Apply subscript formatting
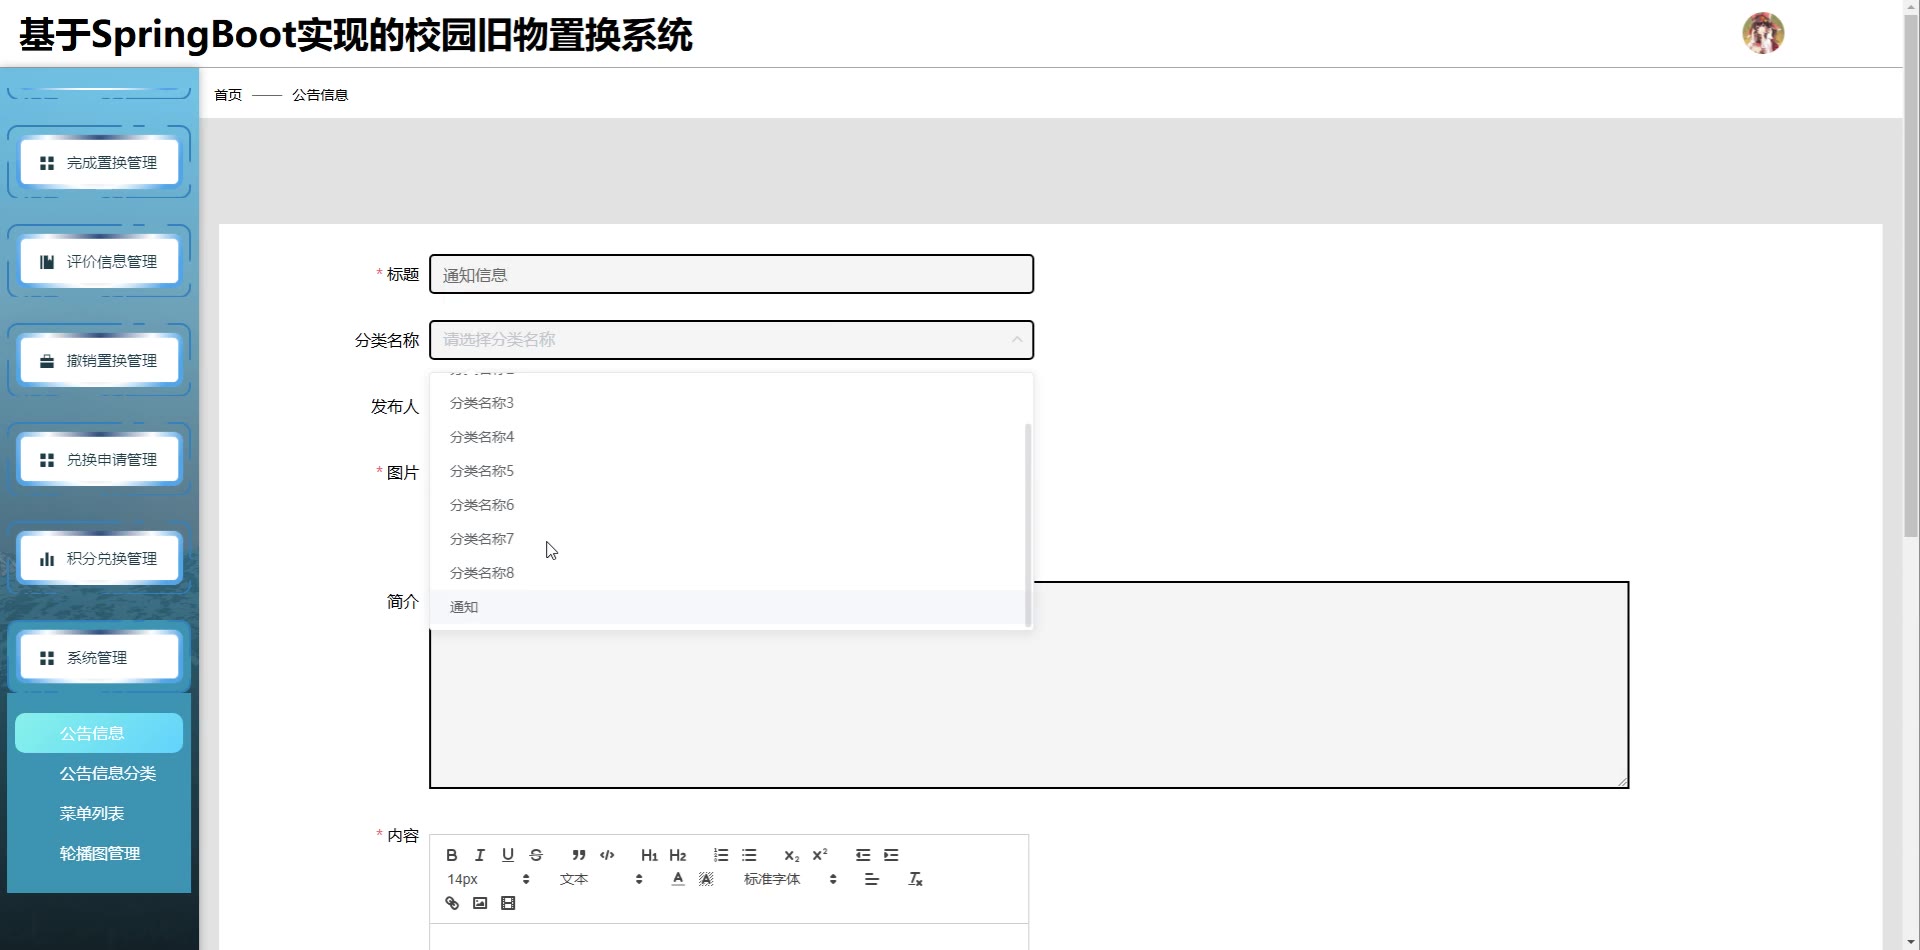The width and height of the screenshot is (1920, 950). click(x=792, y=855)
